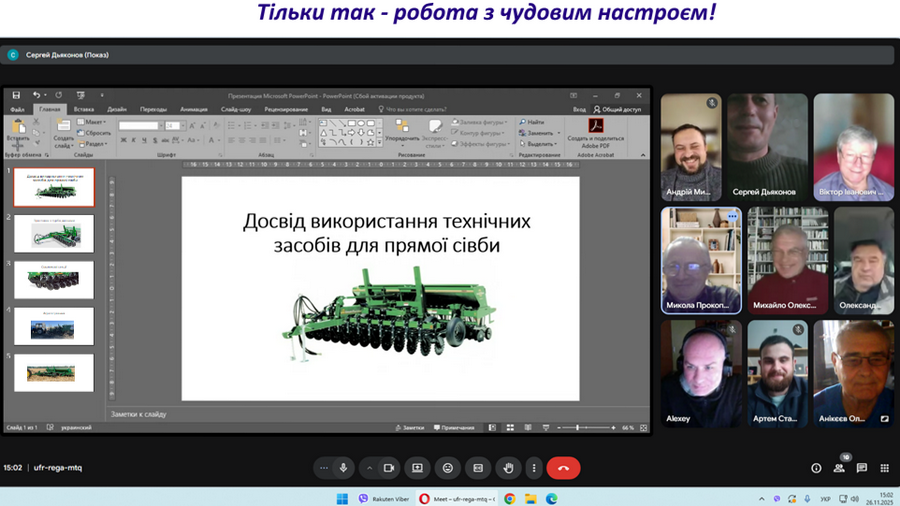Toggle the camera on/off button
900x506 pixels.
click(388, 468)
